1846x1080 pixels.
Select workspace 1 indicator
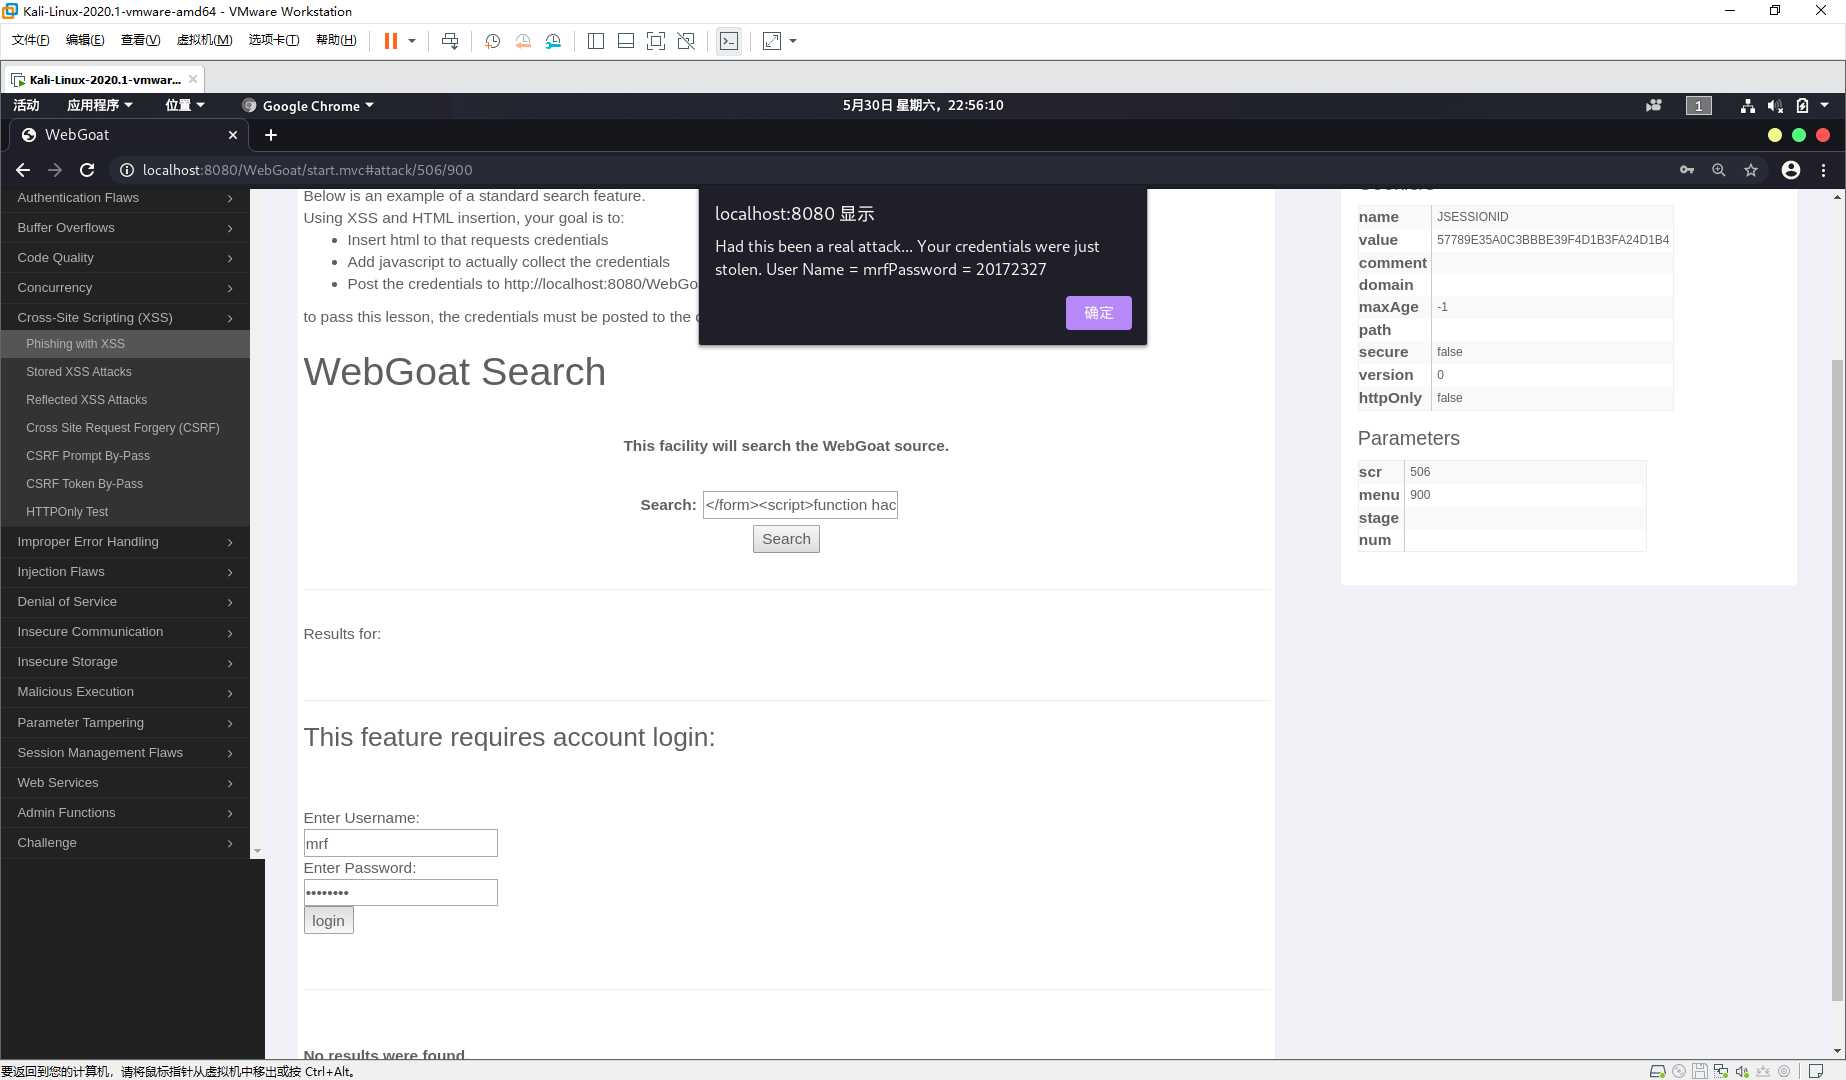click(1698, 105)
